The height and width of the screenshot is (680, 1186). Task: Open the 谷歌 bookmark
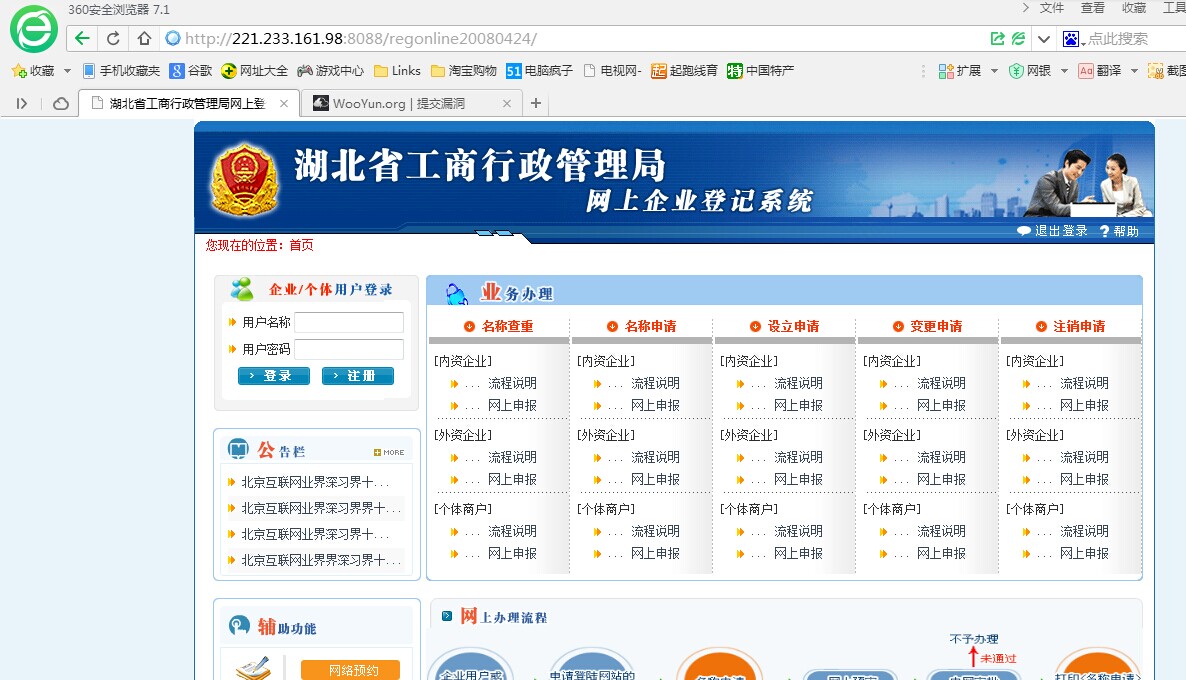point(191,71)
